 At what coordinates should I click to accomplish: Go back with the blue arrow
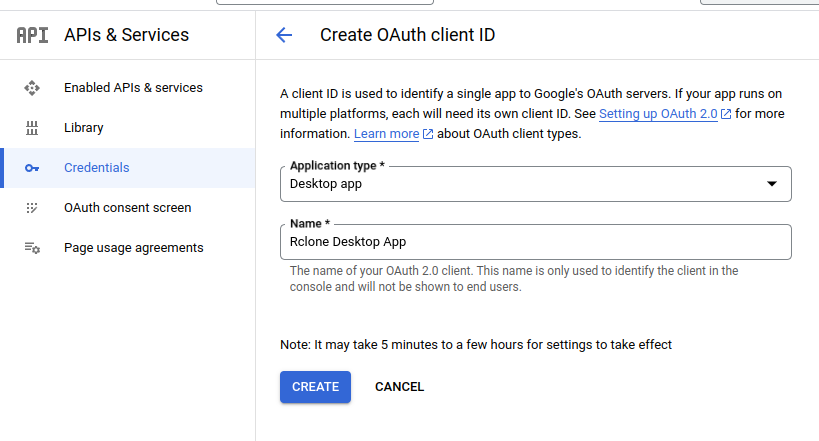(x=284, y=35)
